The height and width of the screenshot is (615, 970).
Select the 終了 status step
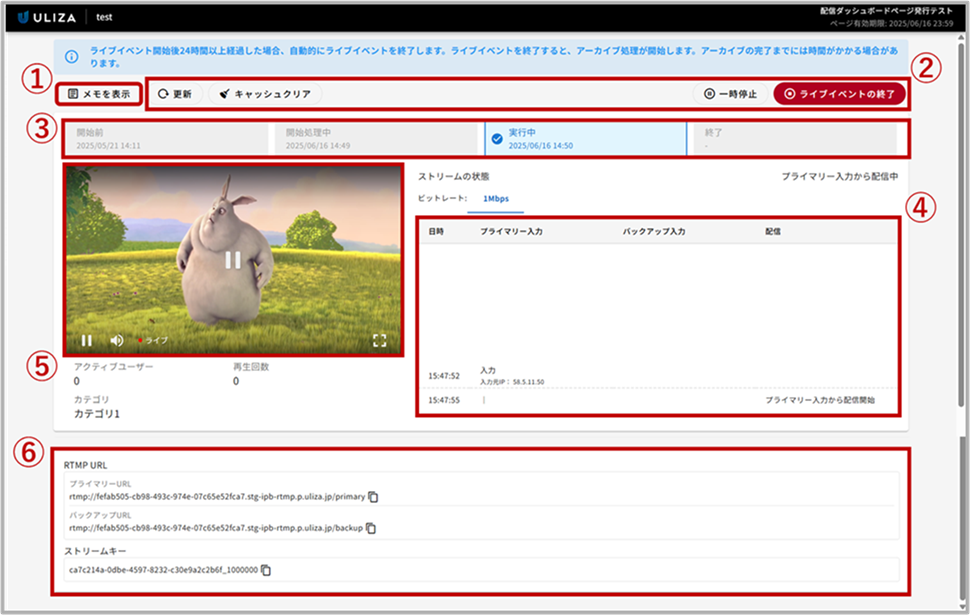click(x=796, y=139)
